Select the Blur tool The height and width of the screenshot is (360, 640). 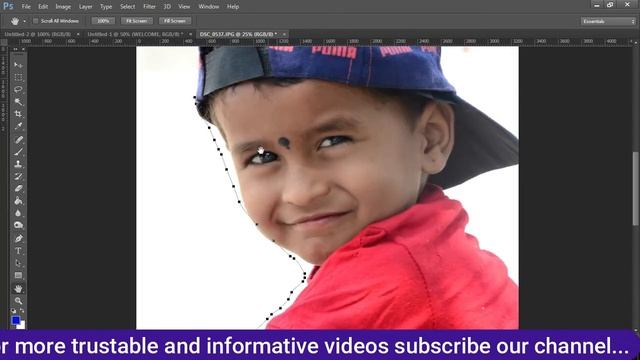click(18, 213)
